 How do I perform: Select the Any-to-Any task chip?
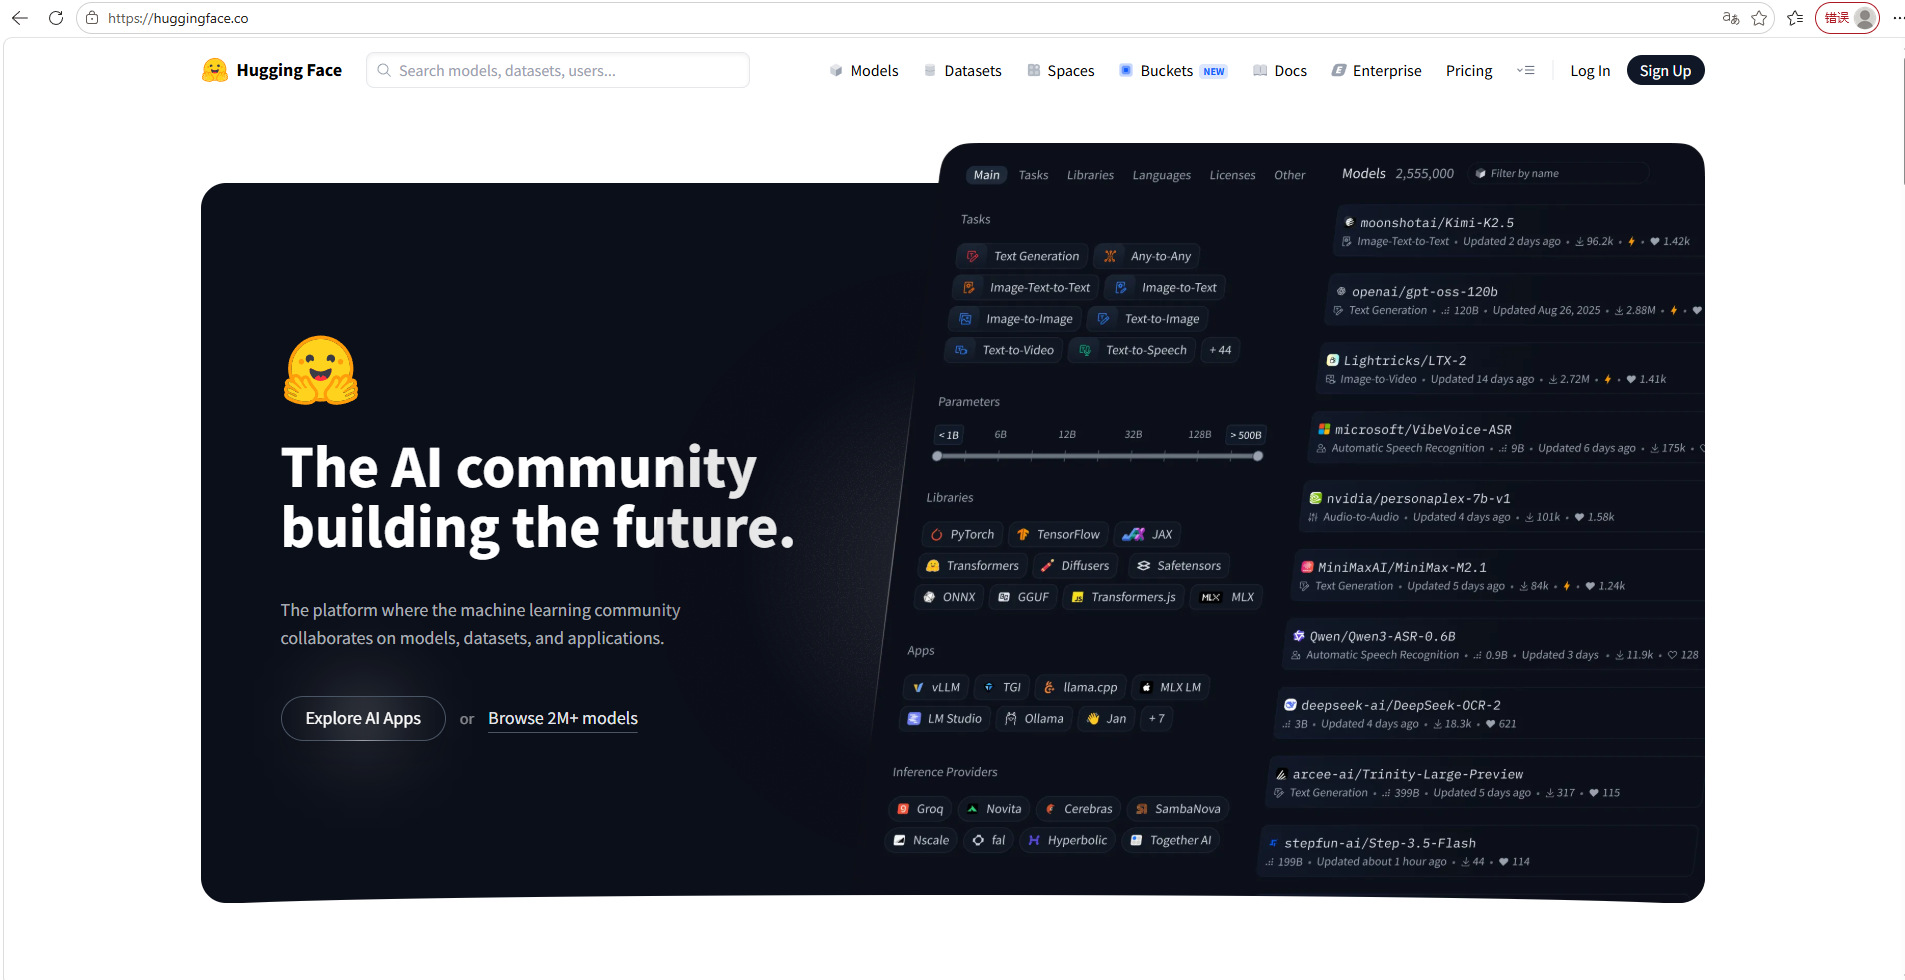coord(1147,256)
